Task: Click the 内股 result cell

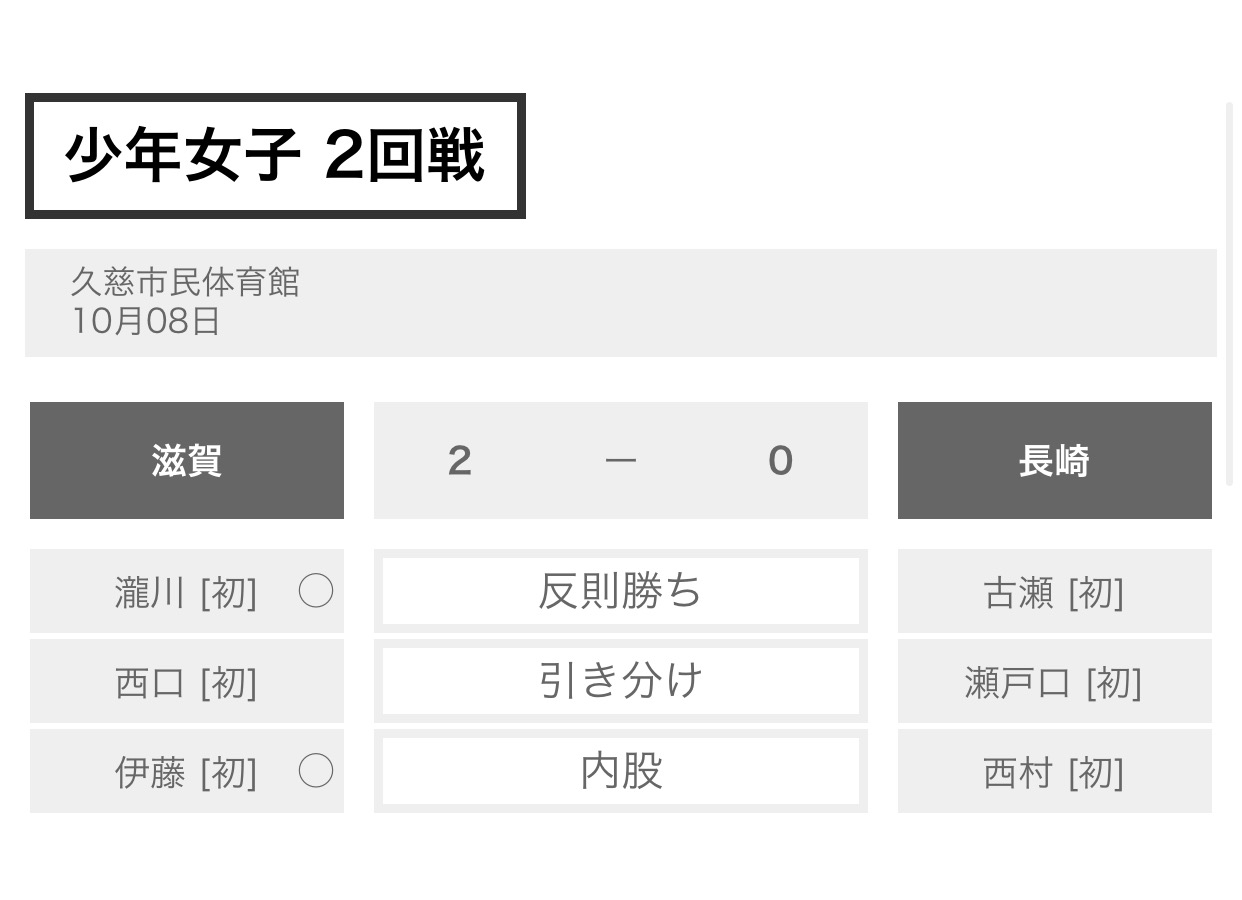Action: pos(621,771)
